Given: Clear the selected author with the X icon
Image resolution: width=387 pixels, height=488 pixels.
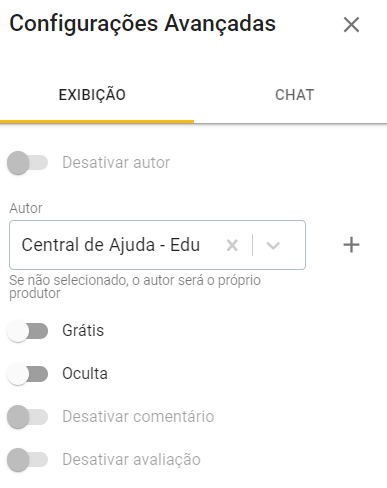Looking at the screenshot, I should tap(232, 245).
